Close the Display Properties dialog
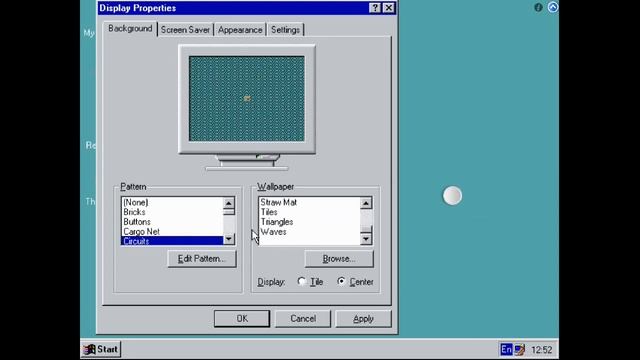640x360 pixels. click(389, 8)
